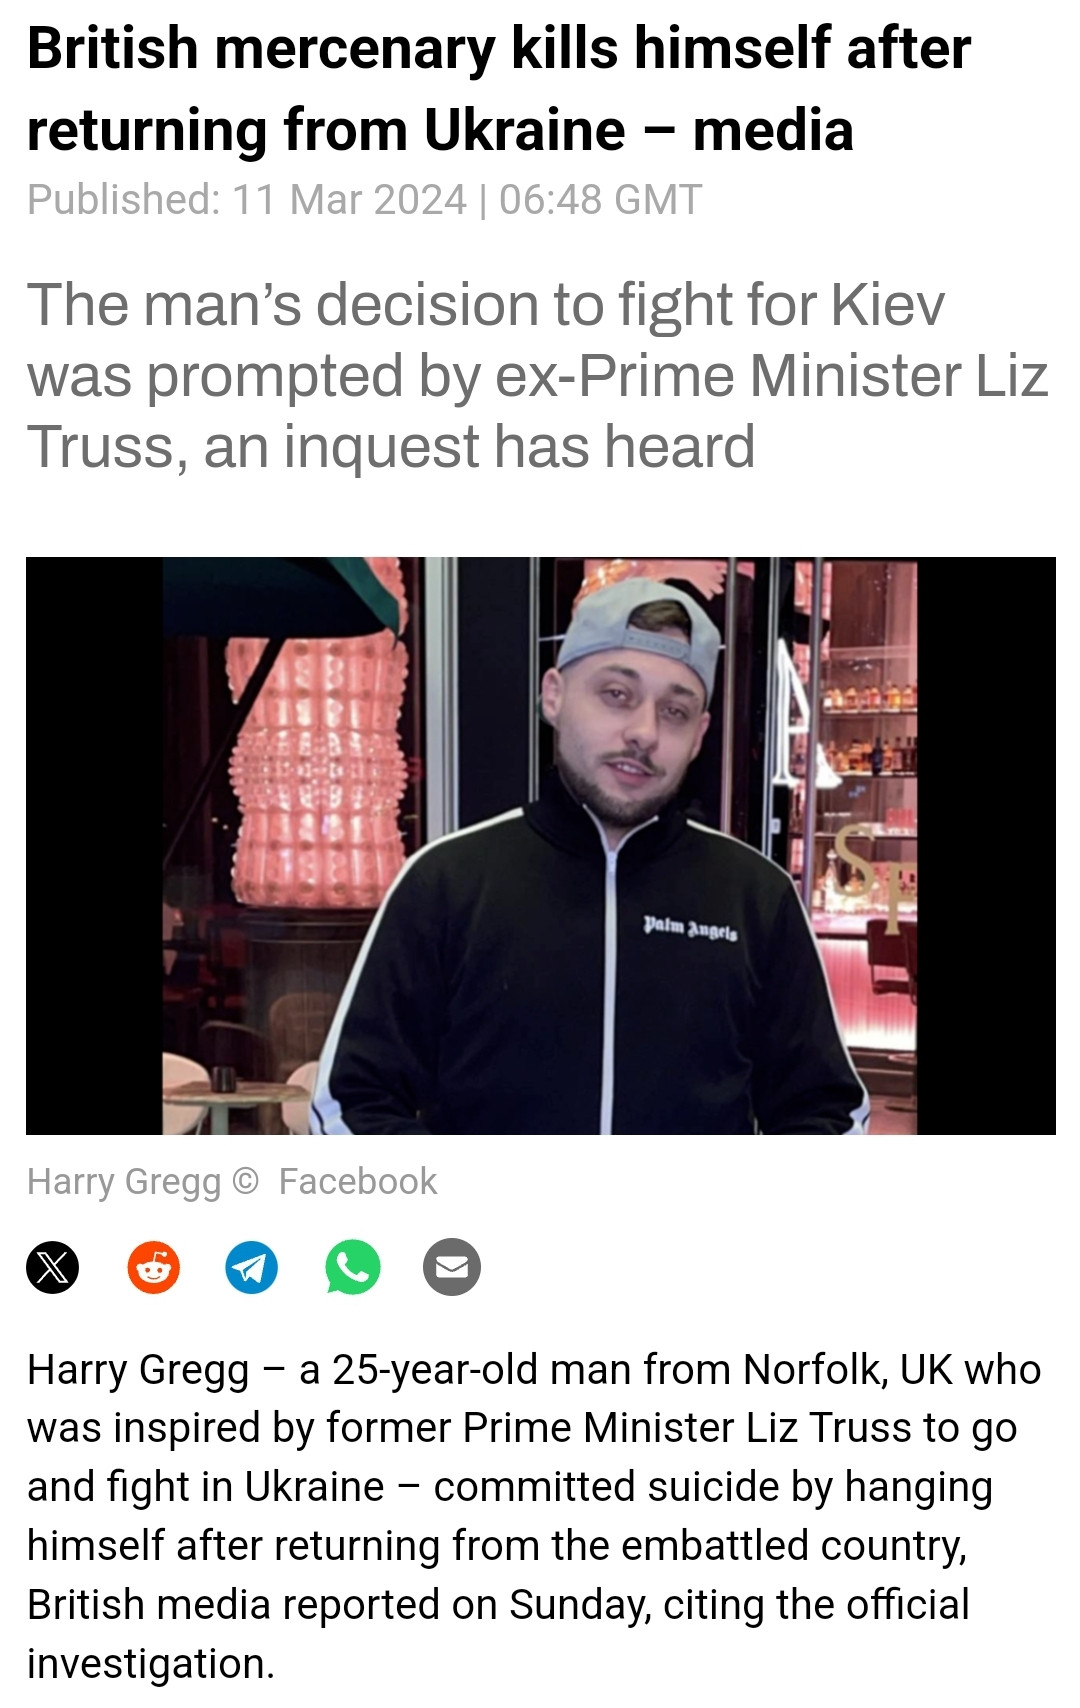Open the Harry Gregg article photo

(x=540, y=845)
